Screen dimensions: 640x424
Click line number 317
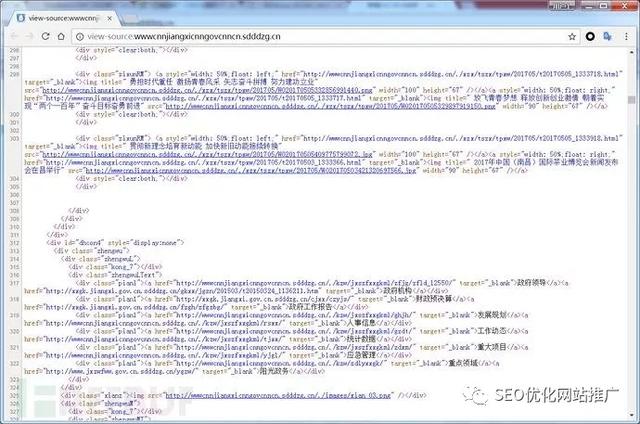coord(15,283)
